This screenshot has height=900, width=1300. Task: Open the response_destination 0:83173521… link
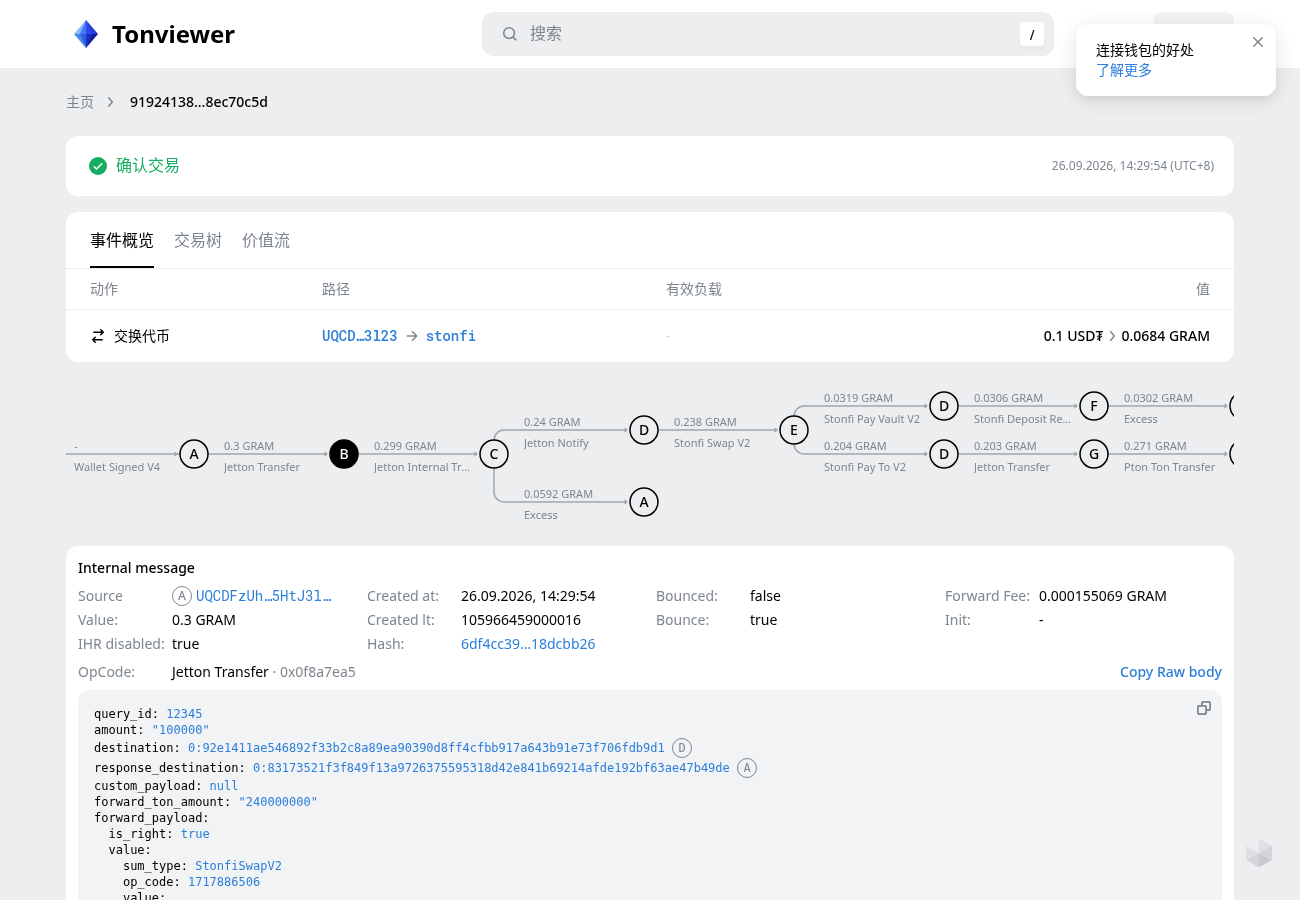(491, 768)
